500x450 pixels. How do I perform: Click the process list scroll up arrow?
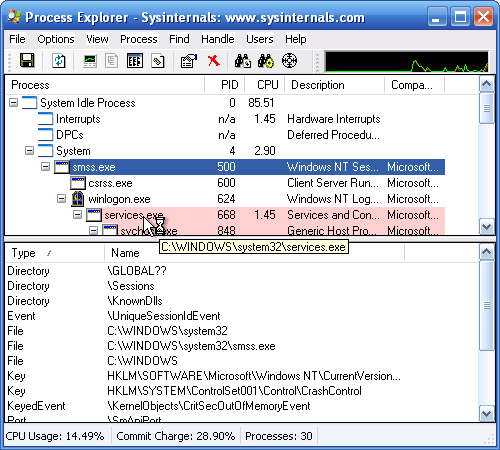pyautogui.click(x=487, y=84)
